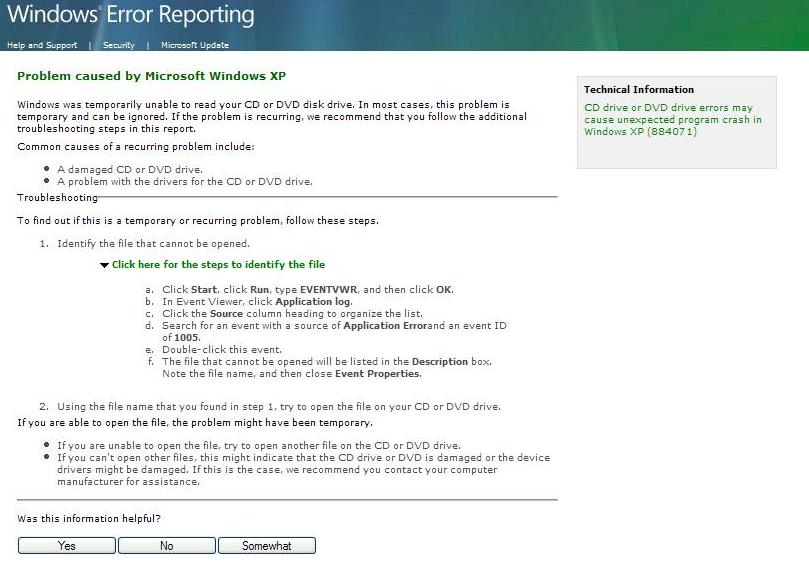Click the 'In Event Viewer, click Application log' step
This screenshot has width=809, height=572.
(x=257, y=301)
